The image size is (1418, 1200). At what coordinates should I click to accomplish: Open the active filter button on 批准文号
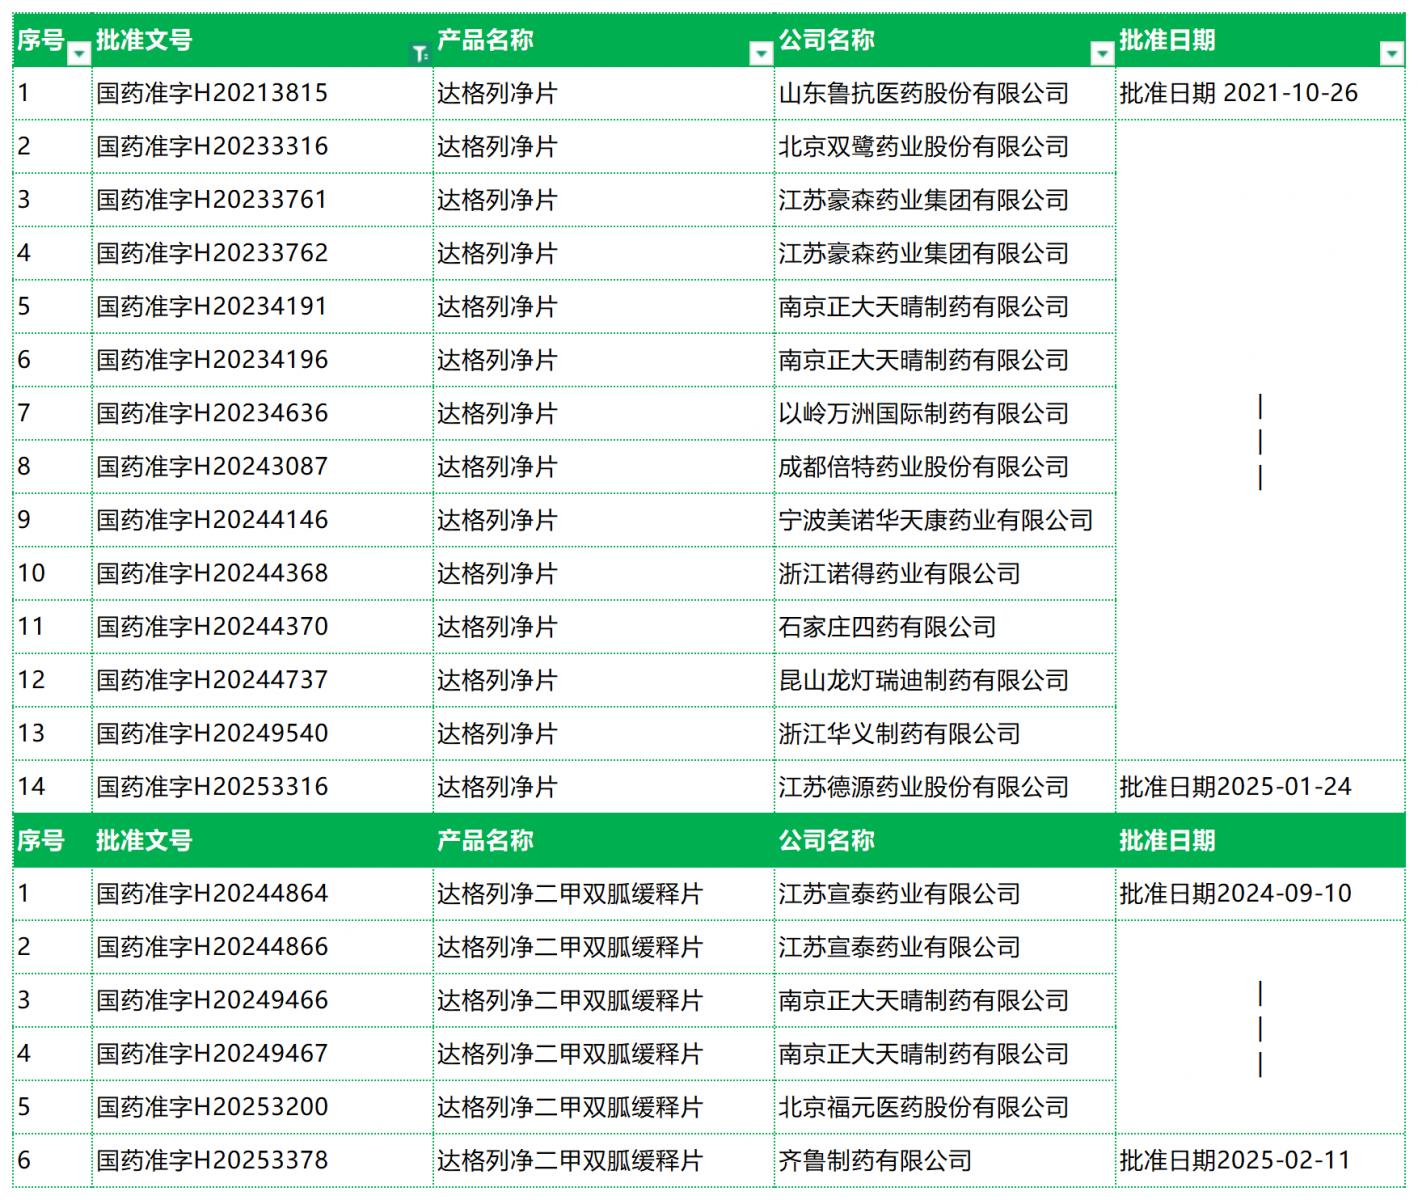[x=420, y=54]
